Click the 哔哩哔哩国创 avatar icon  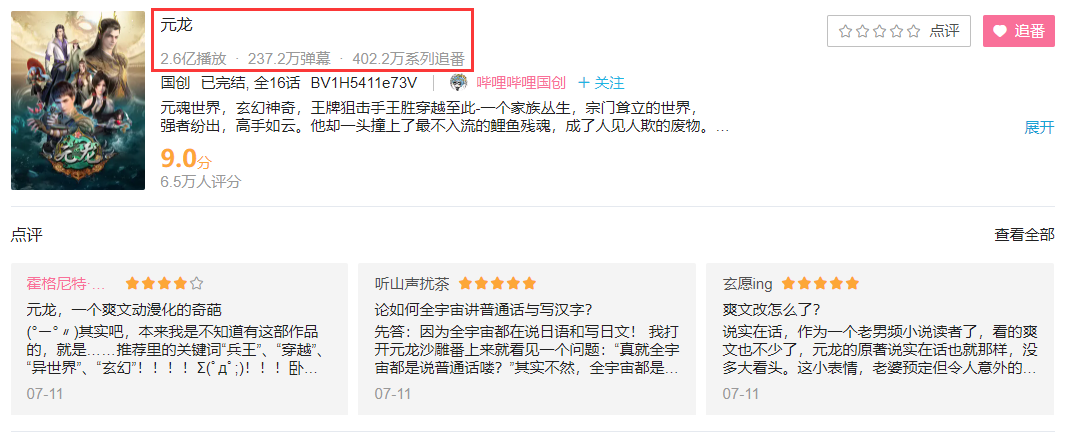point(458,84)
